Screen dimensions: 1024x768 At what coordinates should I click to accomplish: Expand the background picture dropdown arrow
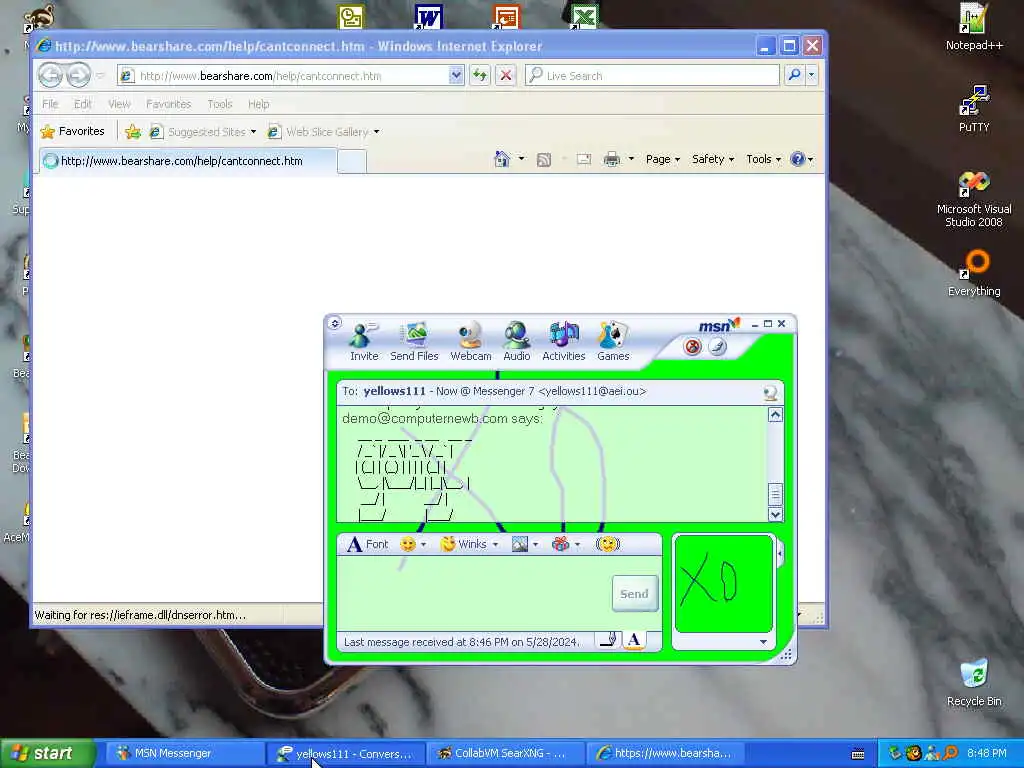[536, 545]
